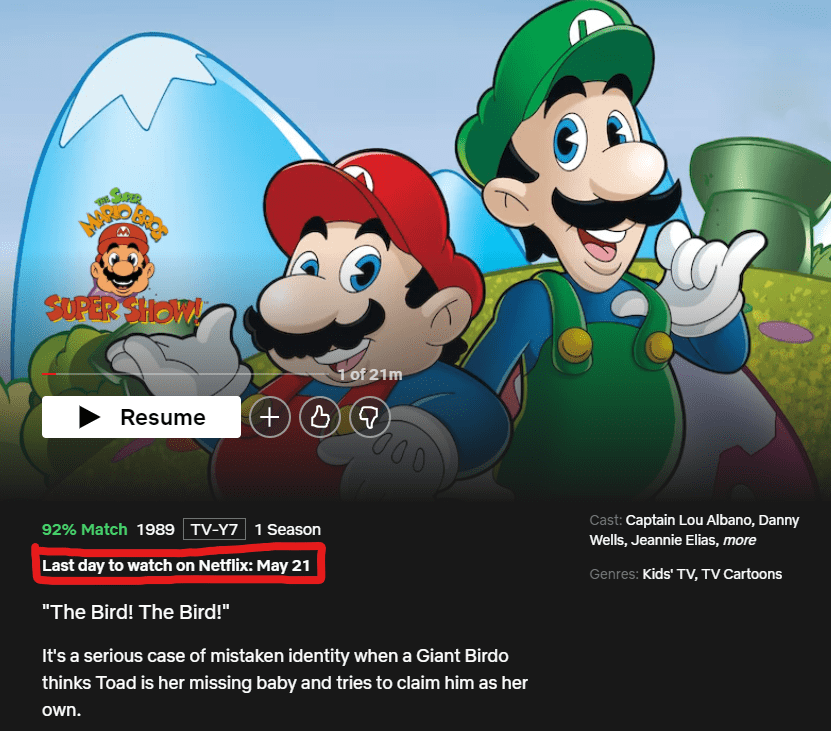Select the circular dislike control
Viewport: 831px width, 731px height.
click(x=370, y=417)
